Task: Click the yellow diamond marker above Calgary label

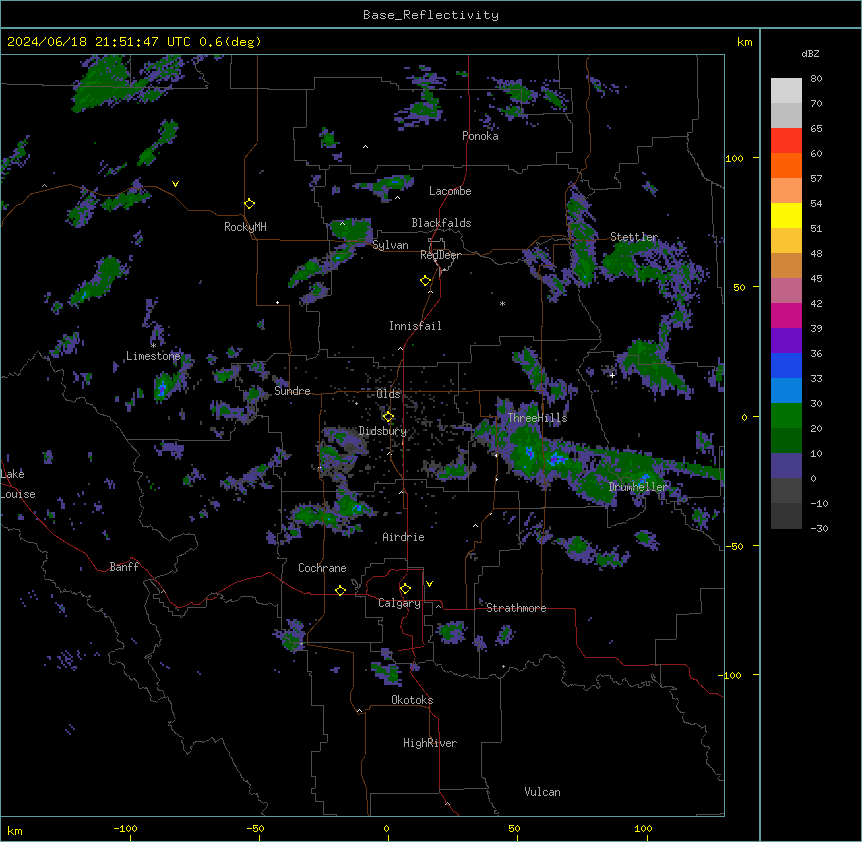Action: (x=405, y=589)
